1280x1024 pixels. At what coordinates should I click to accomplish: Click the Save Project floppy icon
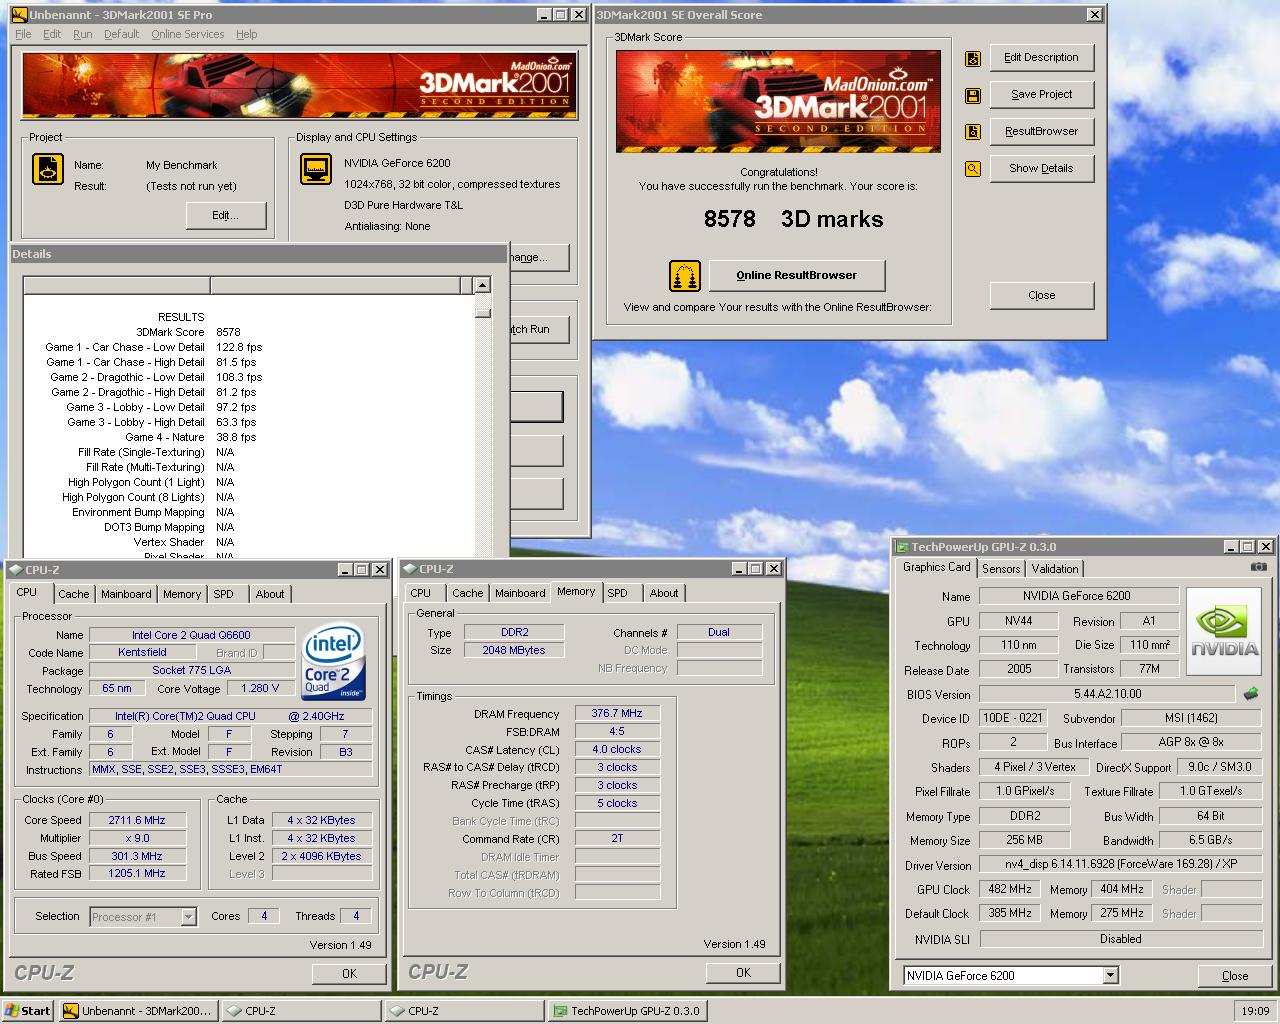(972, 96)
